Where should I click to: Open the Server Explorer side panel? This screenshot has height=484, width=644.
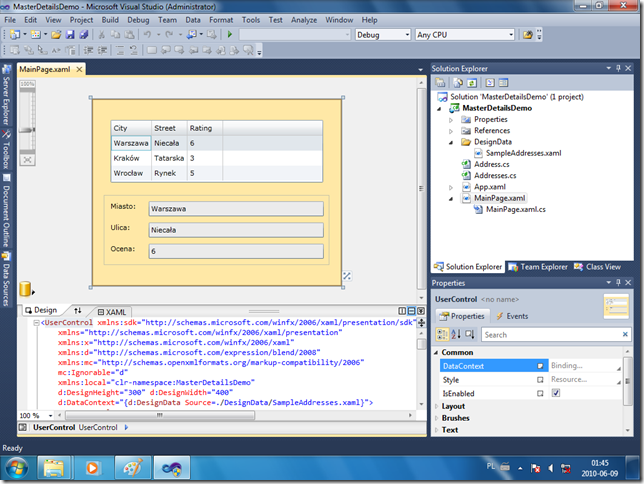(x=6, y=95)
